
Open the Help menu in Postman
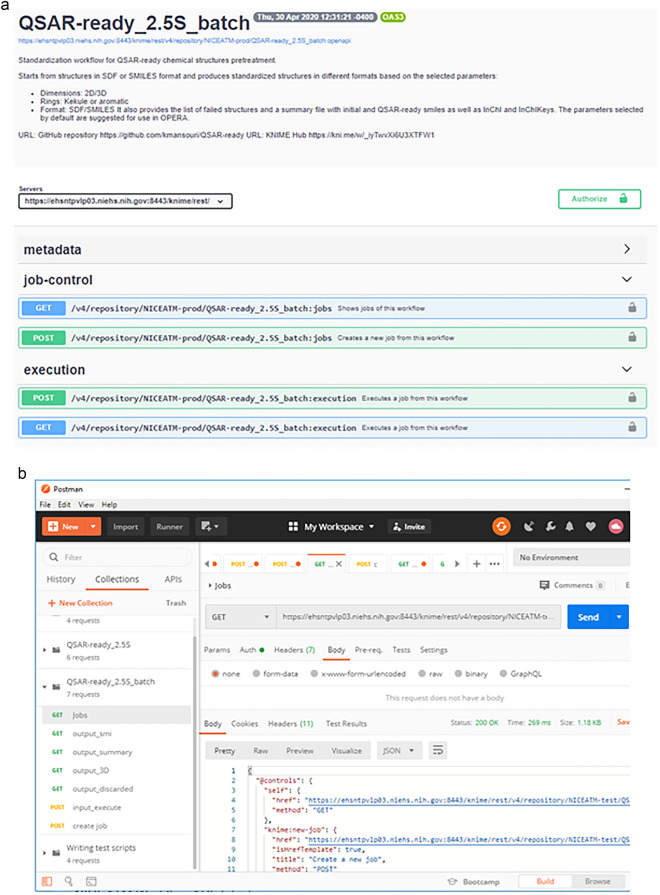pos(109,505)
